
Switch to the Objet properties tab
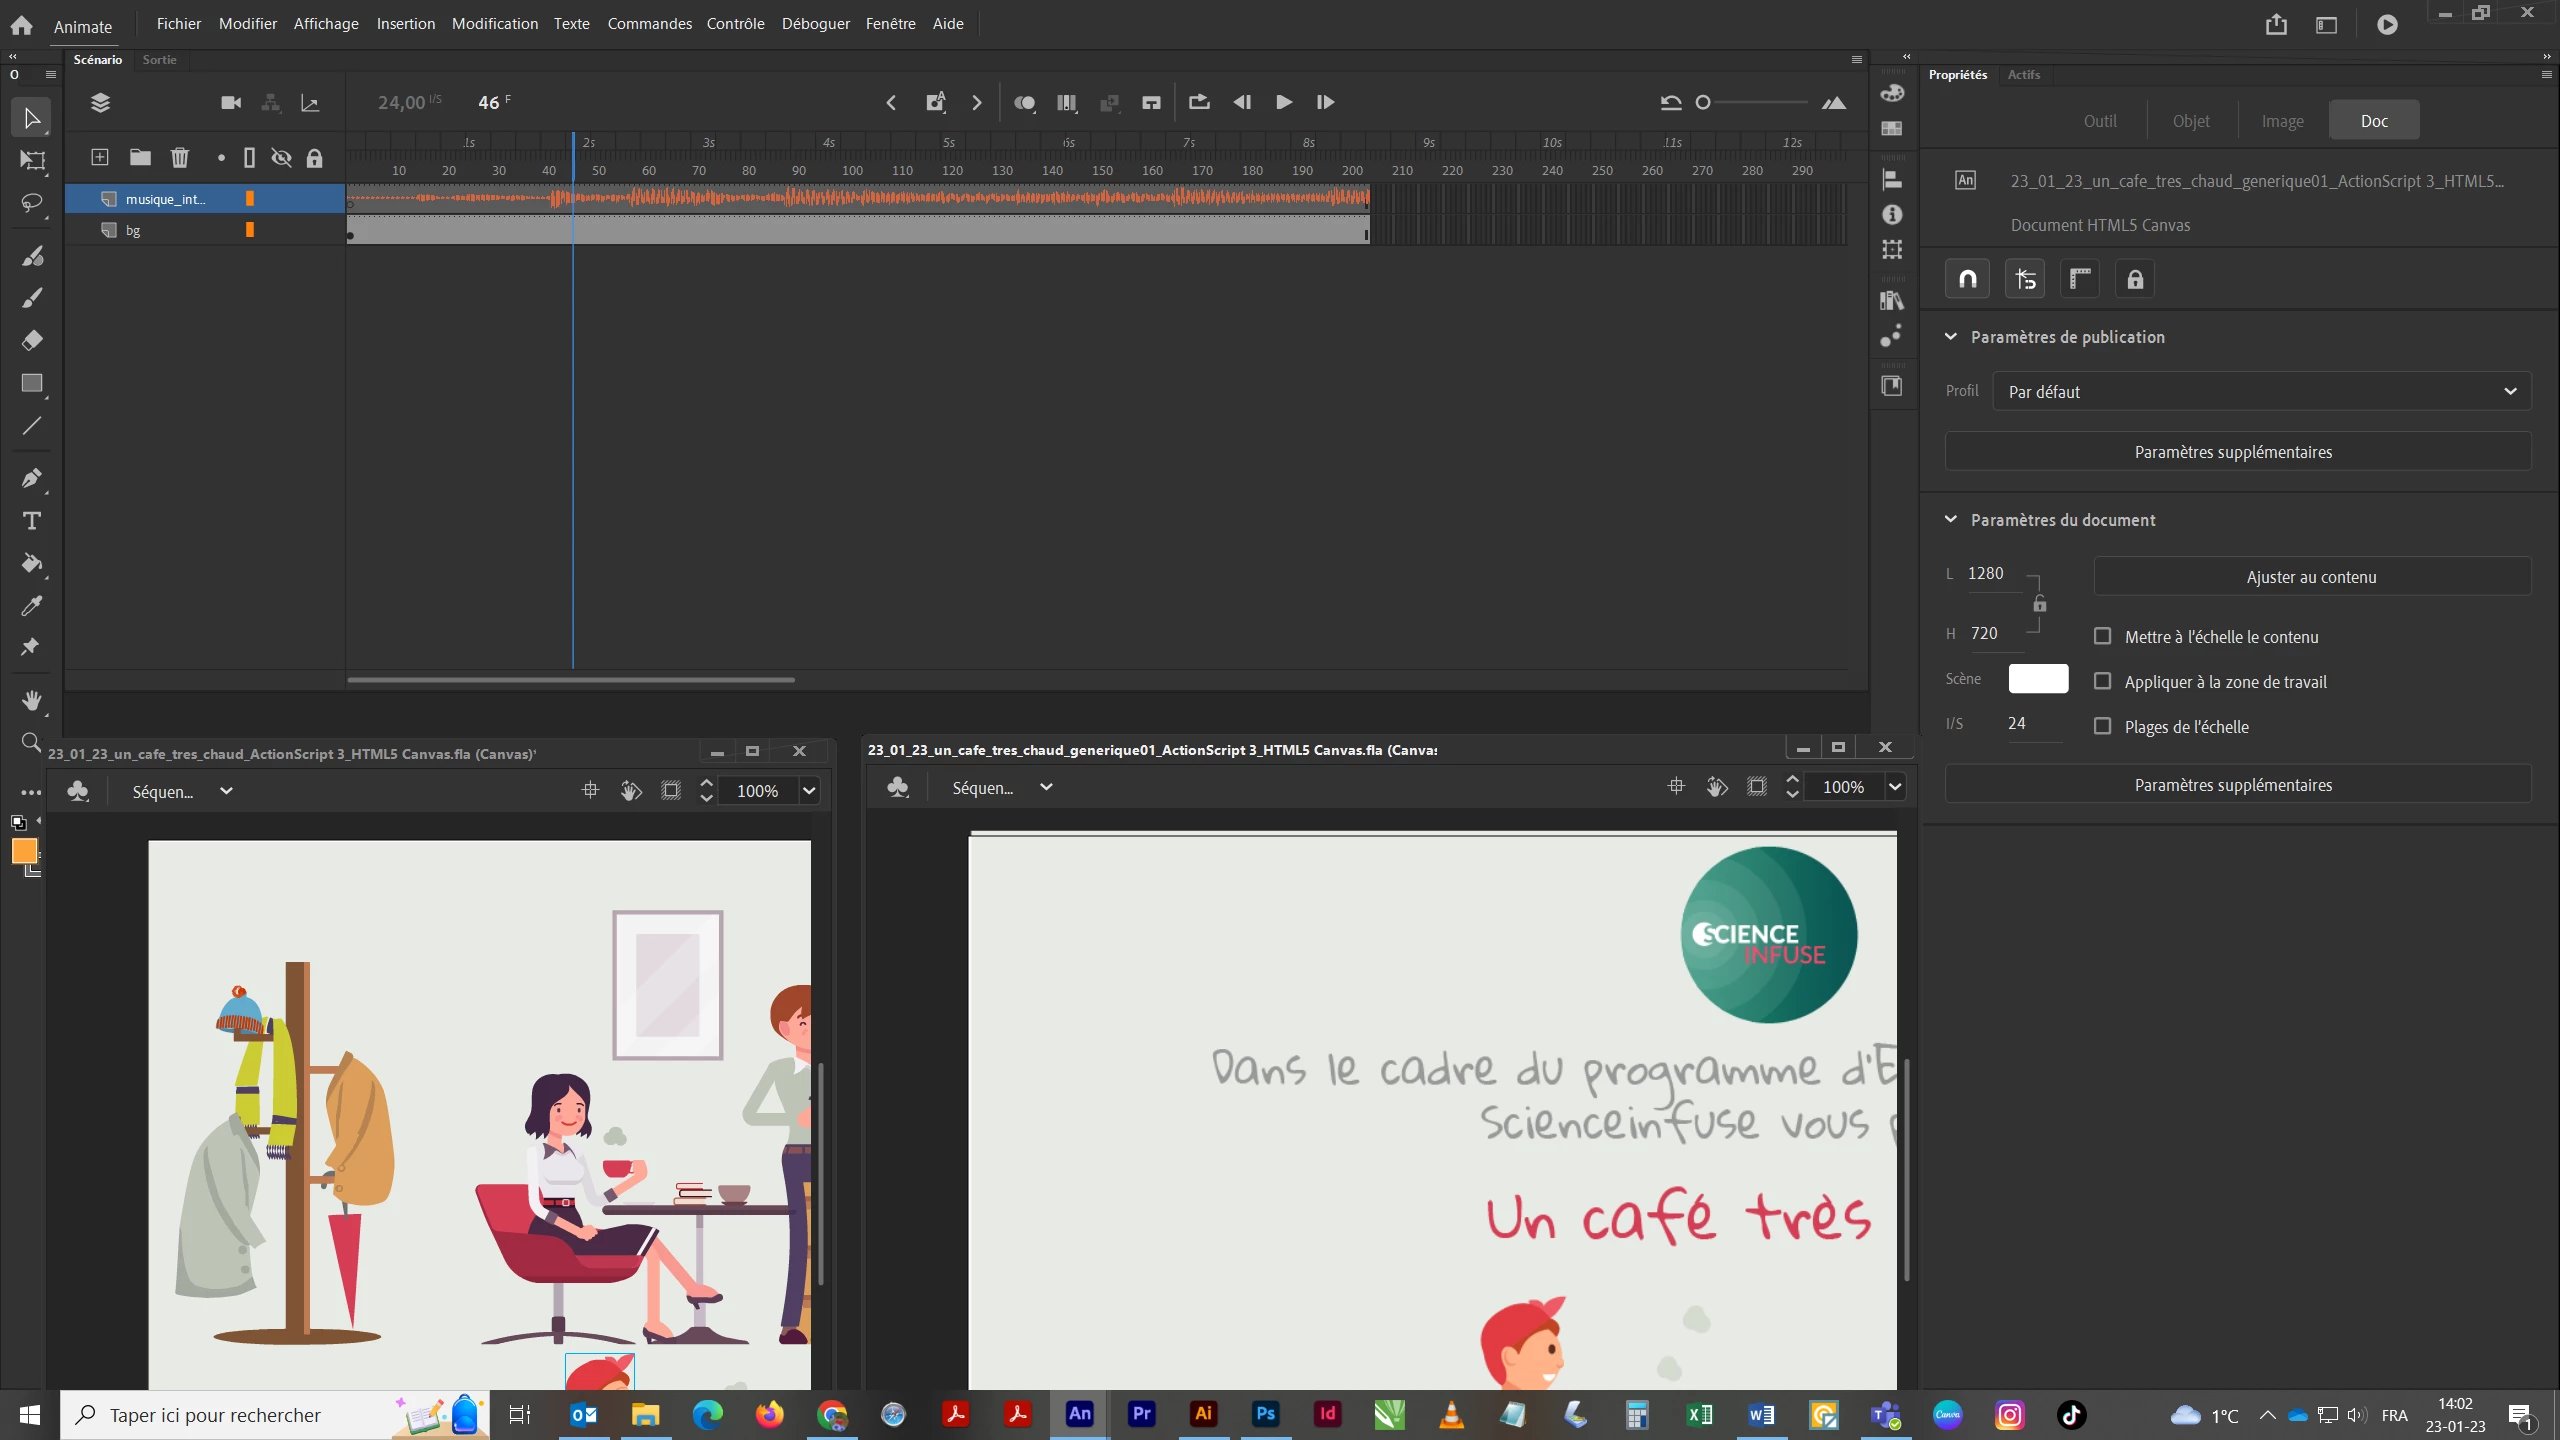[2191, 121]
